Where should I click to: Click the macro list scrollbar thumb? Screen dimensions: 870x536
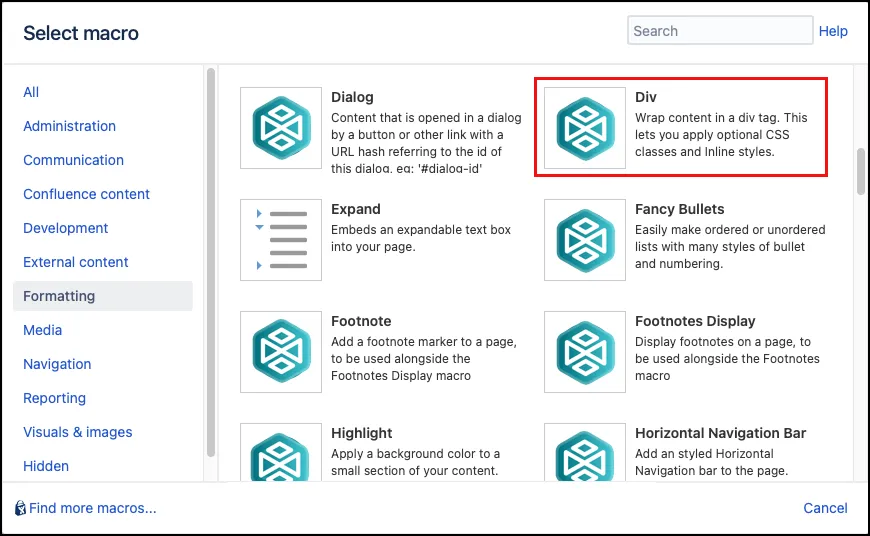click(x=861, y=171)
